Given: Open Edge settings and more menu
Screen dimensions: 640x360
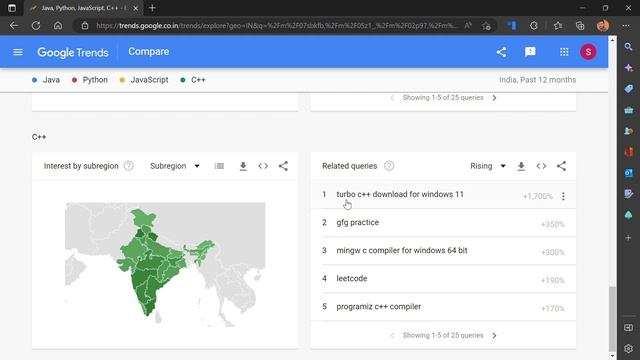Looking at the screenshot, I should [x=626, y=26].
